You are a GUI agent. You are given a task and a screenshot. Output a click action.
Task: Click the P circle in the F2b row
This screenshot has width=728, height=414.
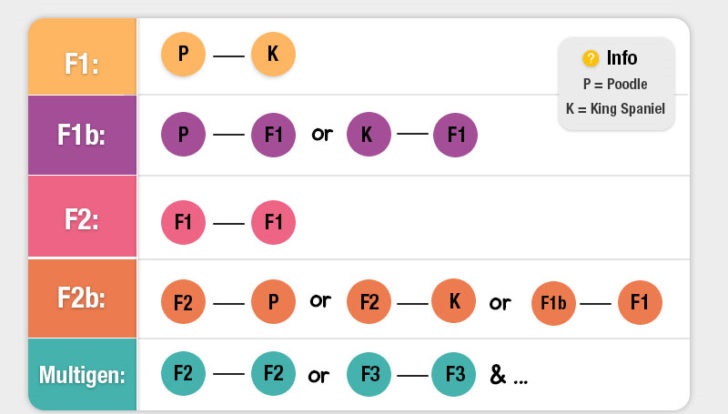coord(273,302)
